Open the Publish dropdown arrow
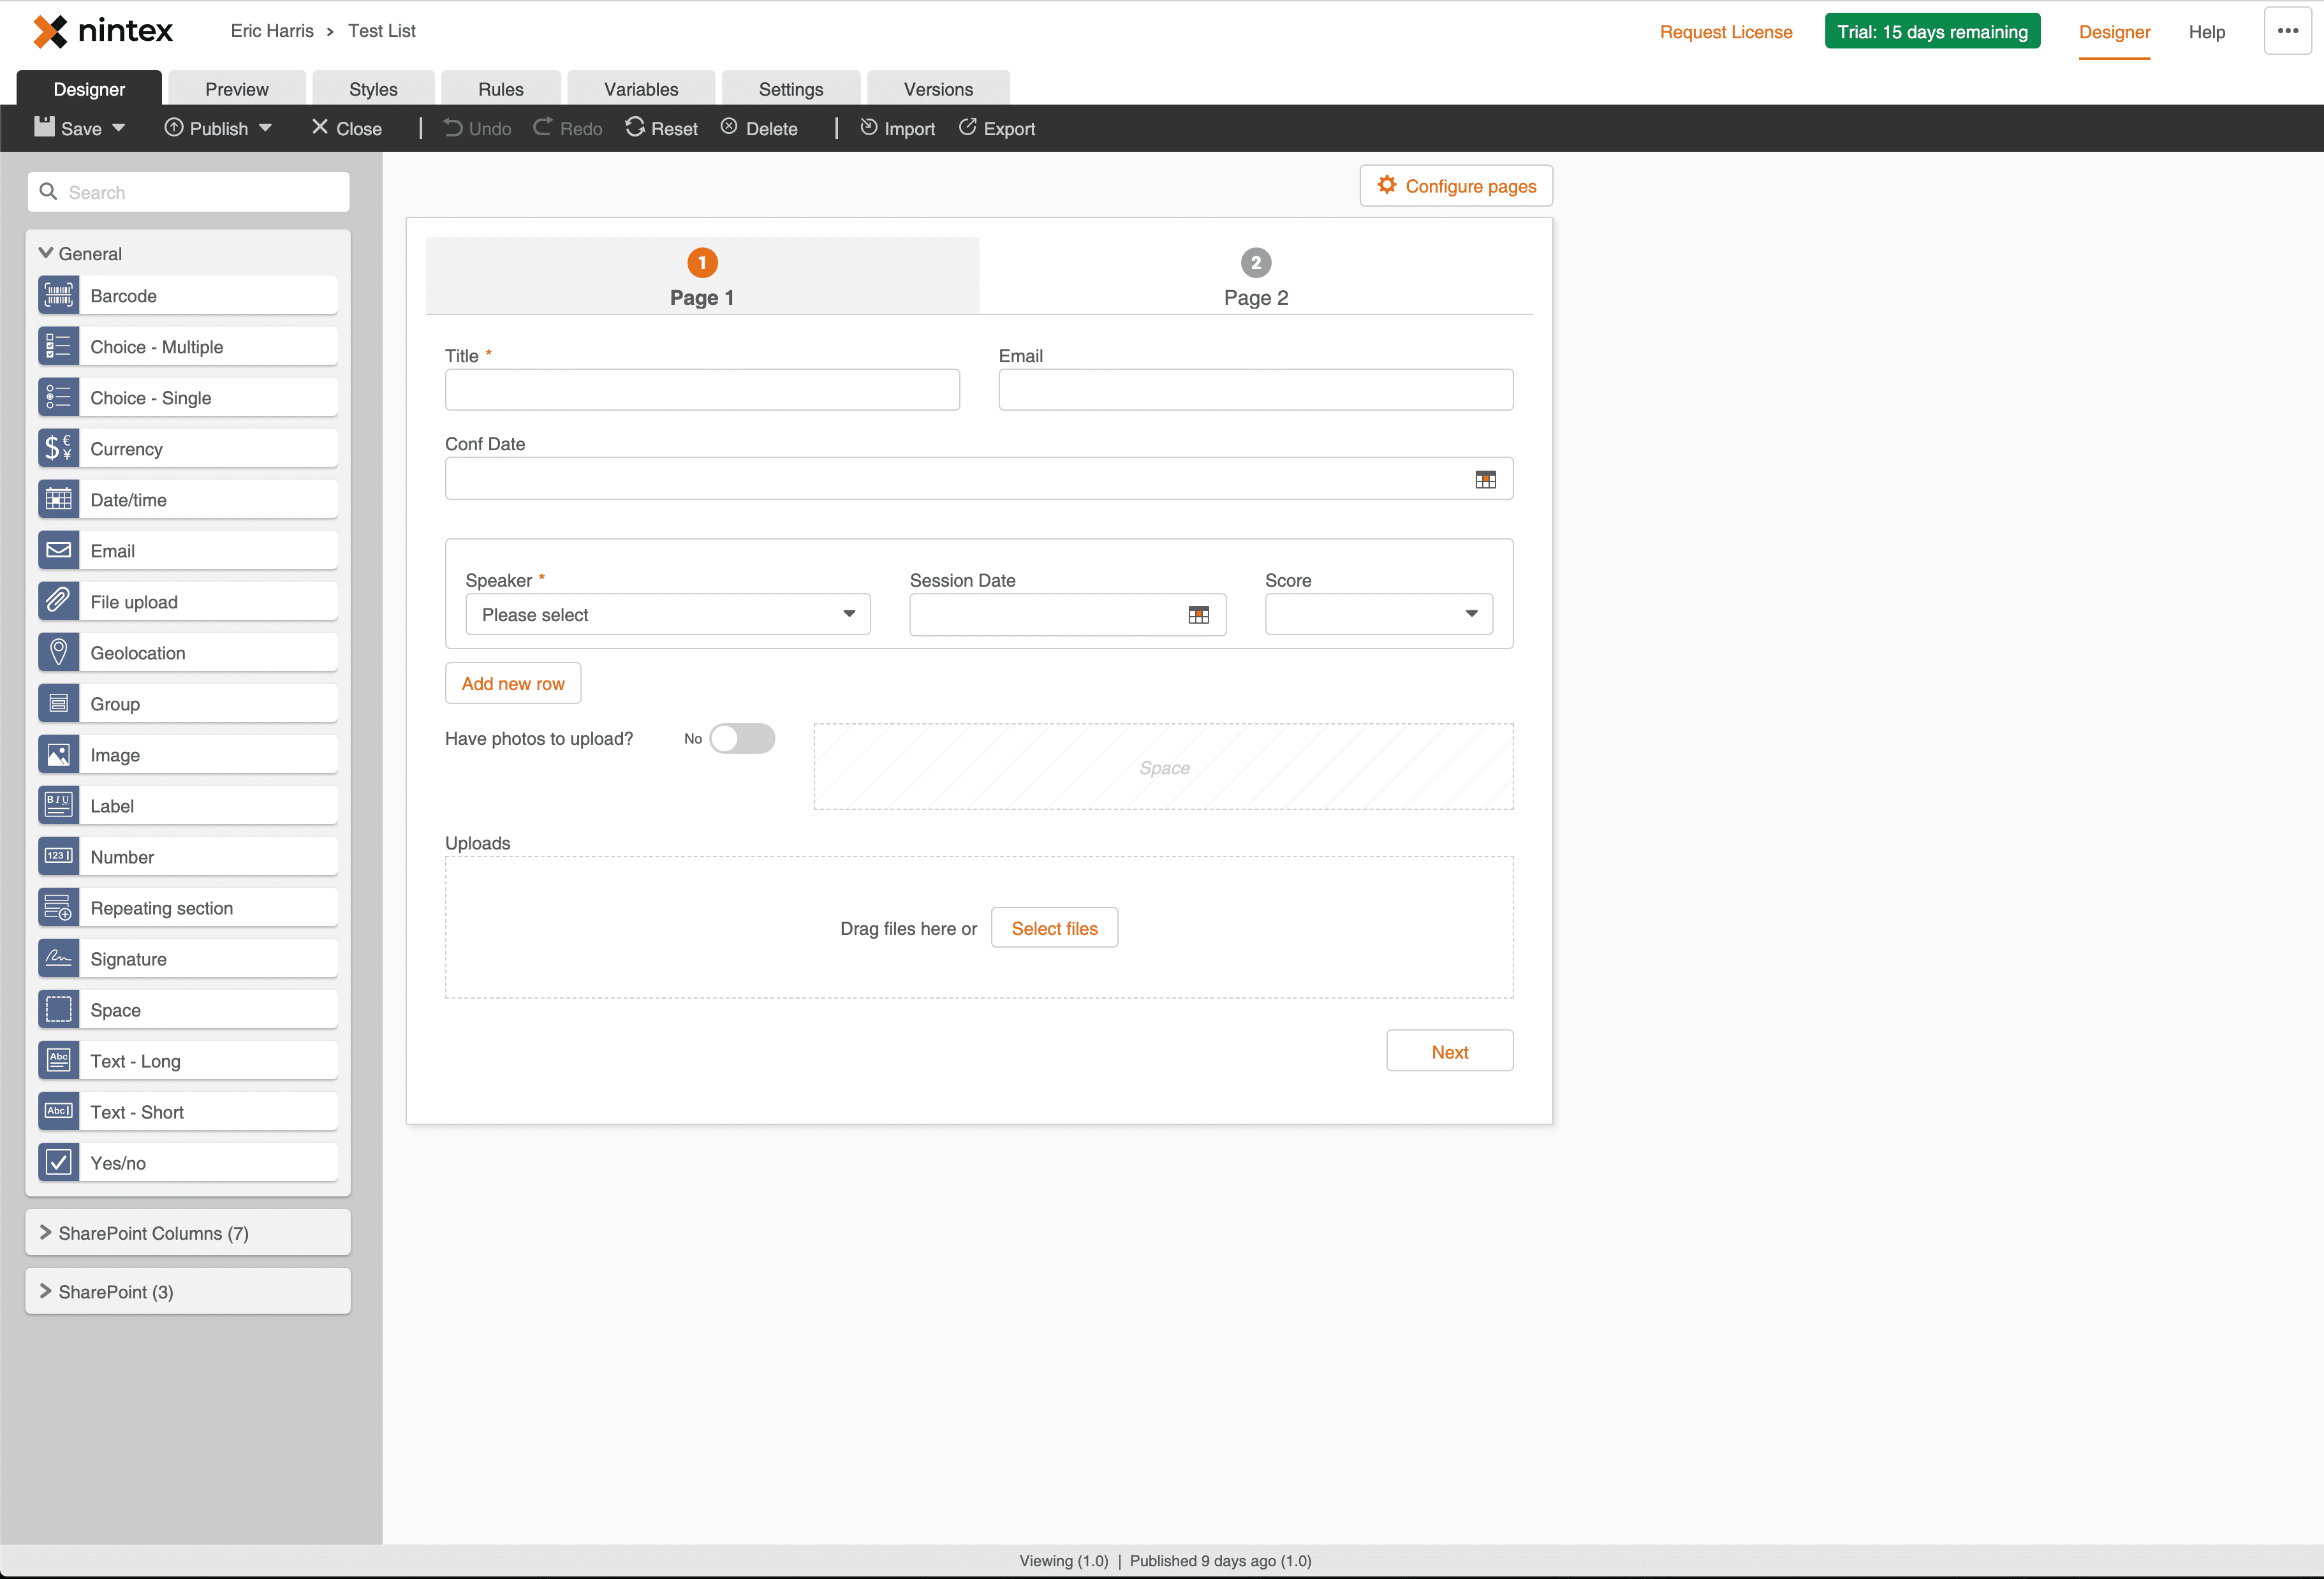The image size is (2324, 1579). pos(265,128)
